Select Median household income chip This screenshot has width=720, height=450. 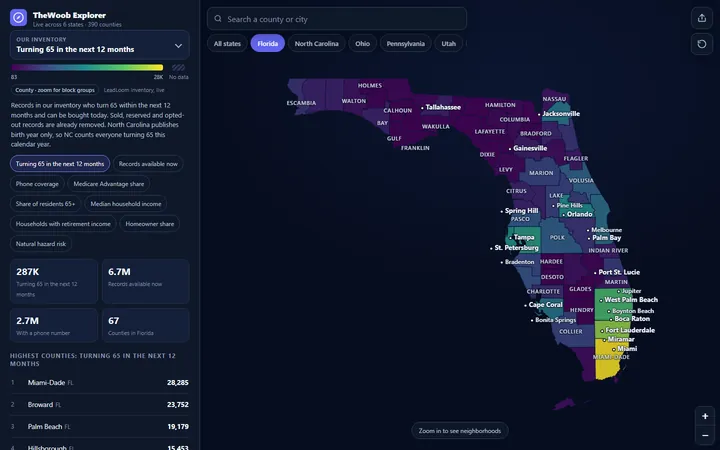point(126,204)
